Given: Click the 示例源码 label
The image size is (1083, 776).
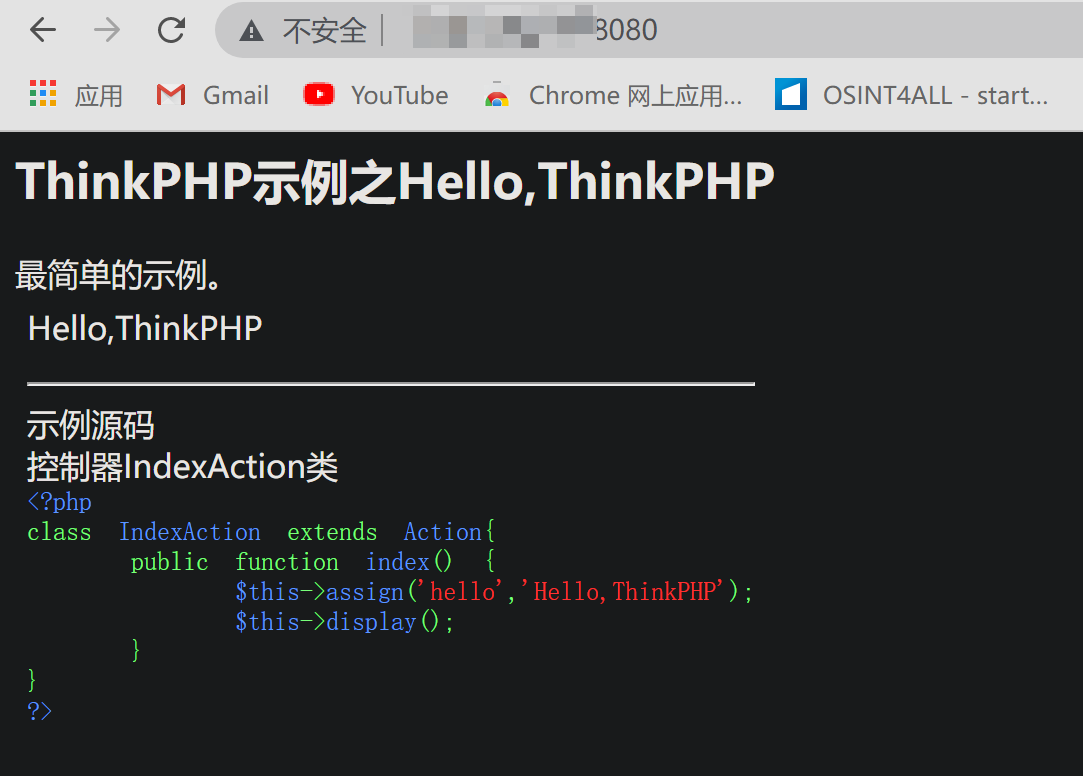Looking at the screenshot, I should click(x=90, y=425).
